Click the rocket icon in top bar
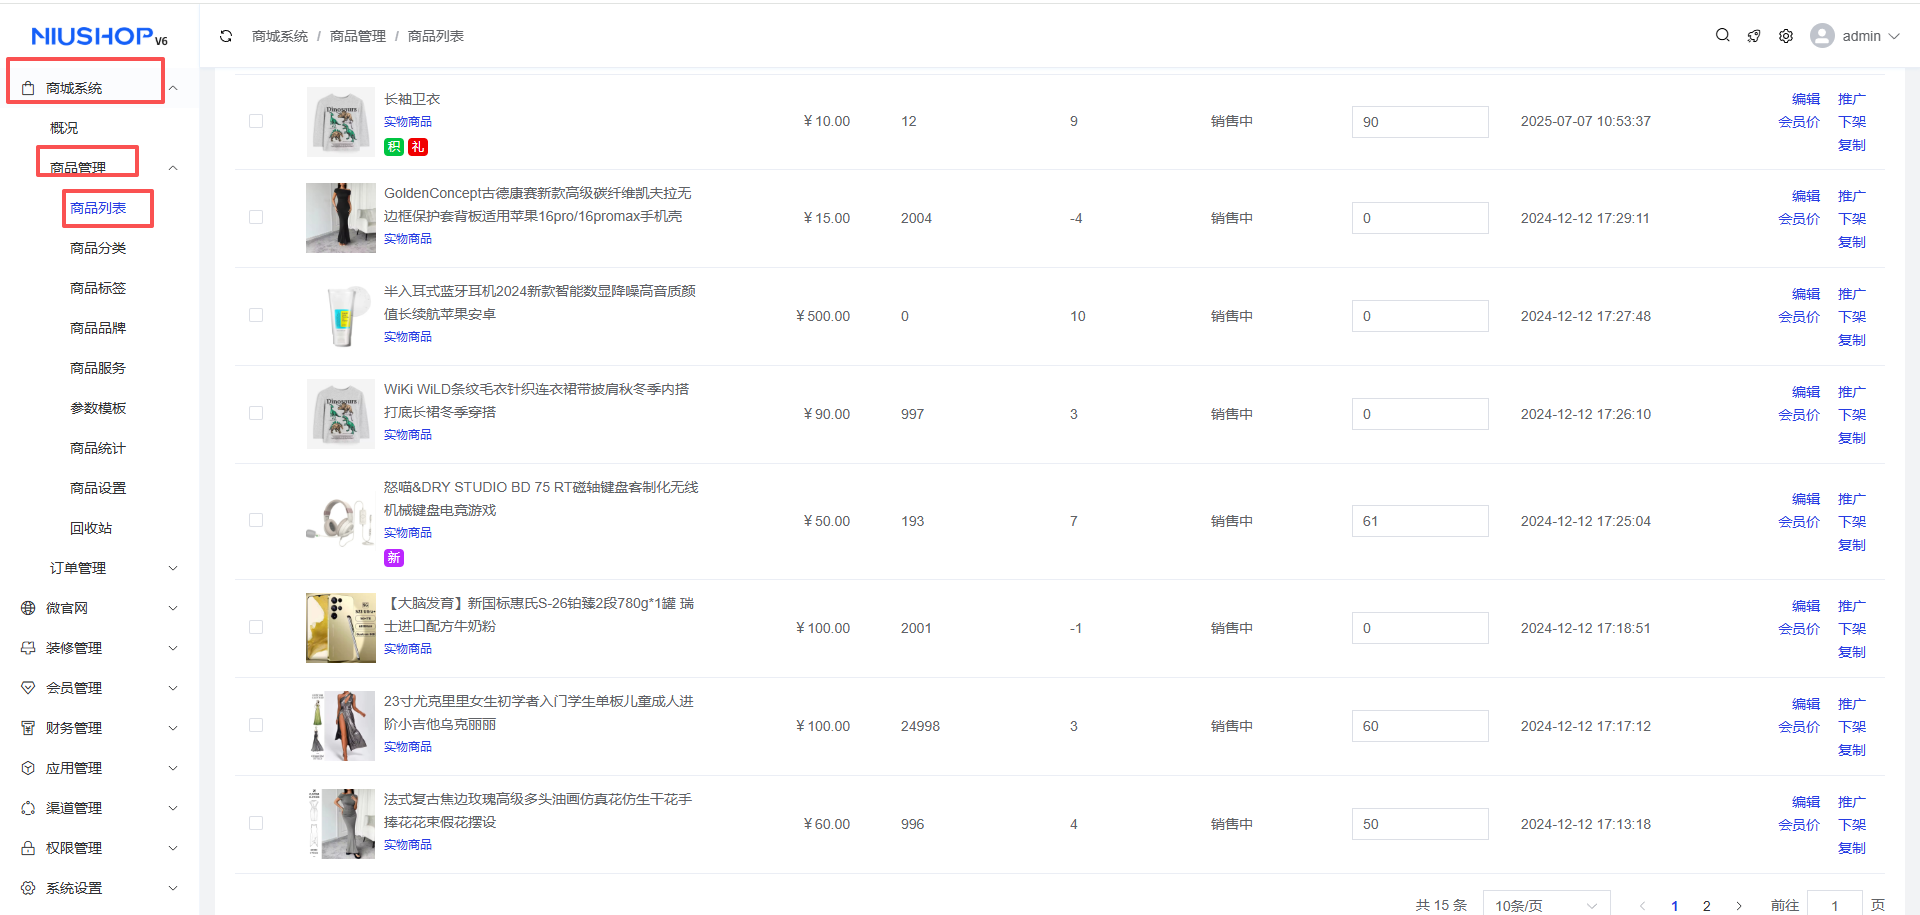The height and width of the screenshot is (915, 1920). click(1754, 36)
